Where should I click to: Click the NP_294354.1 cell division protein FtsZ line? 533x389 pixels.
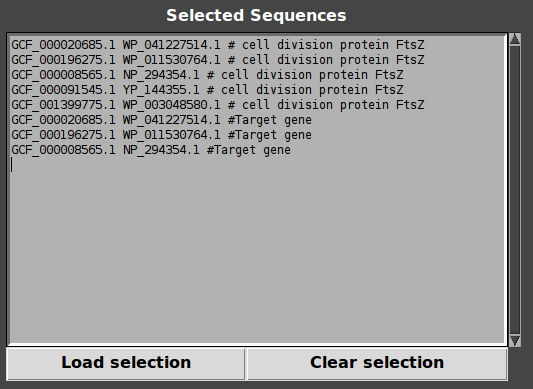coord(207,75)
